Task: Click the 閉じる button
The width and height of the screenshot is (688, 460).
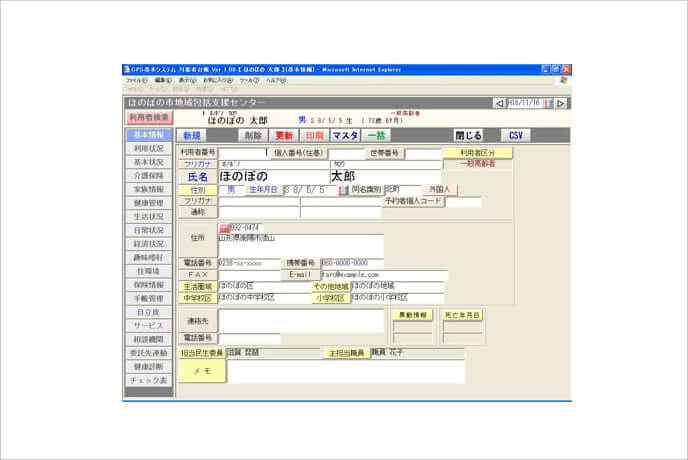Action: (468, 136)
